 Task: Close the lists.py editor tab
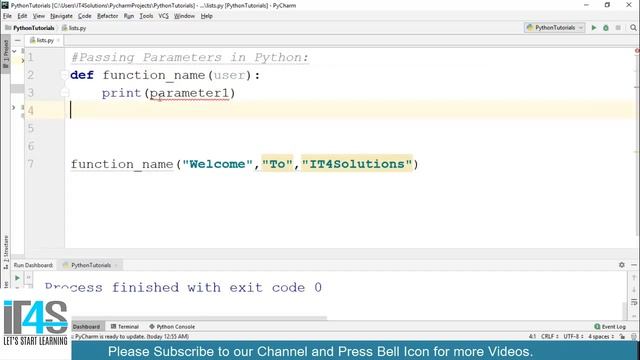58,40
